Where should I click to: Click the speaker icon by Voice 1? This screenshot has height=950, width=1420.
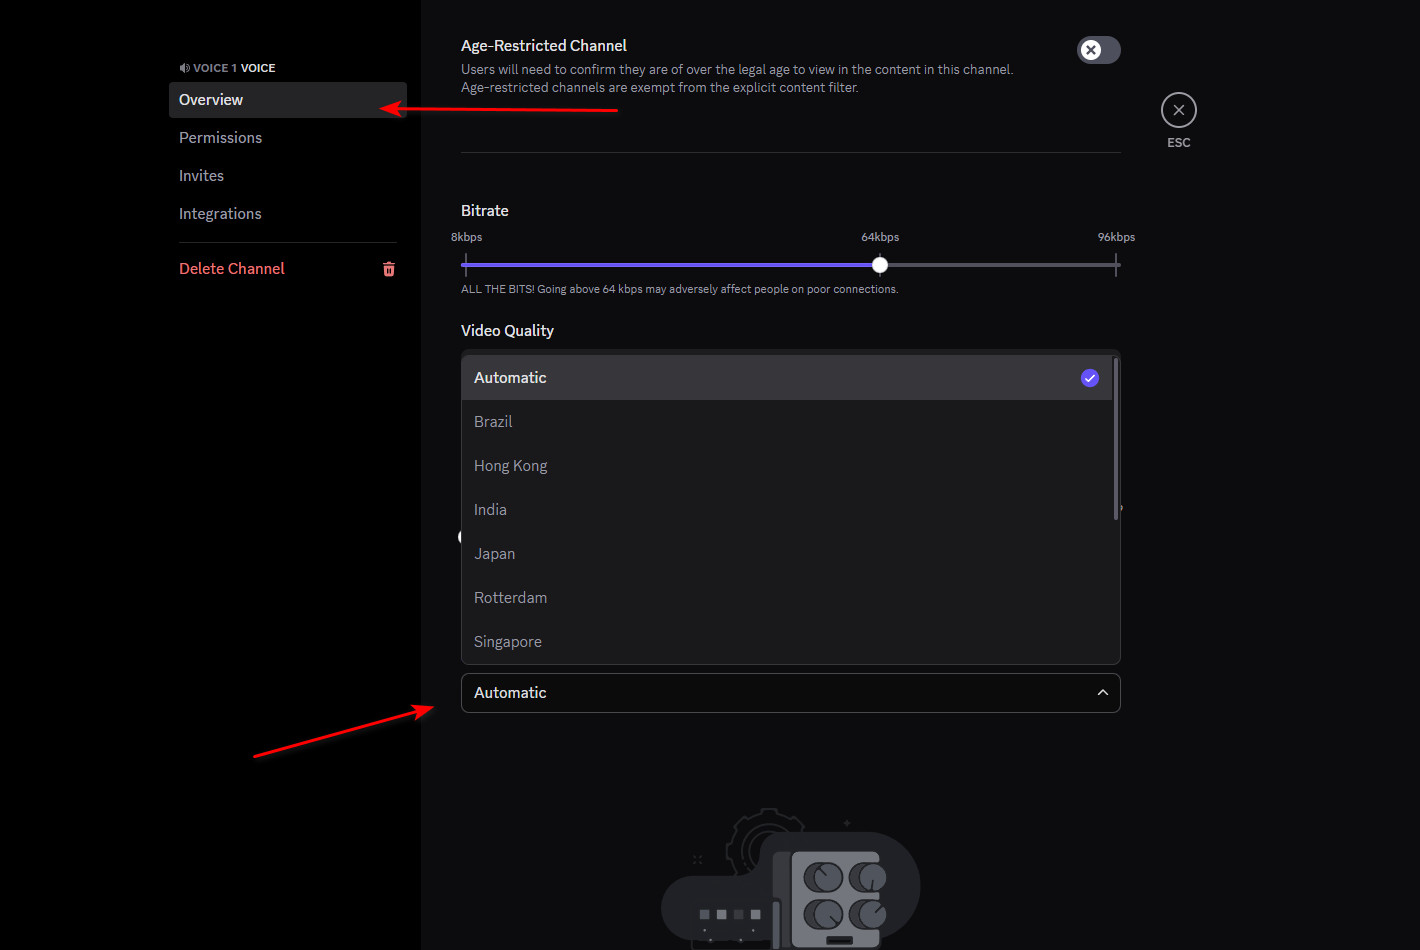(x=184, y=68)
